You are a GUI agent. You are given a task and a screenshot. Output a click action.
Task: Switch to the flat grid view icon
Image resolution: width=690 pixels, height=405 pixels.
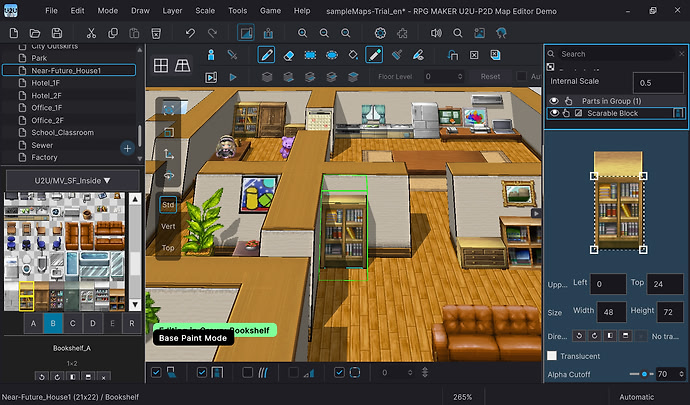tap(161, 66)
